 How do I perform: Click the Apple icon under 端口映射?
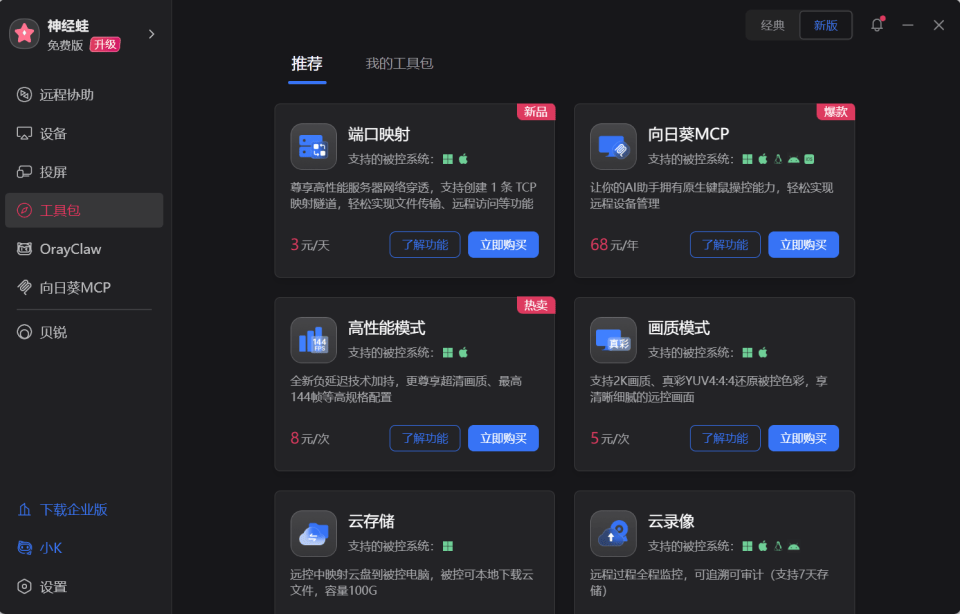(463, 159)
